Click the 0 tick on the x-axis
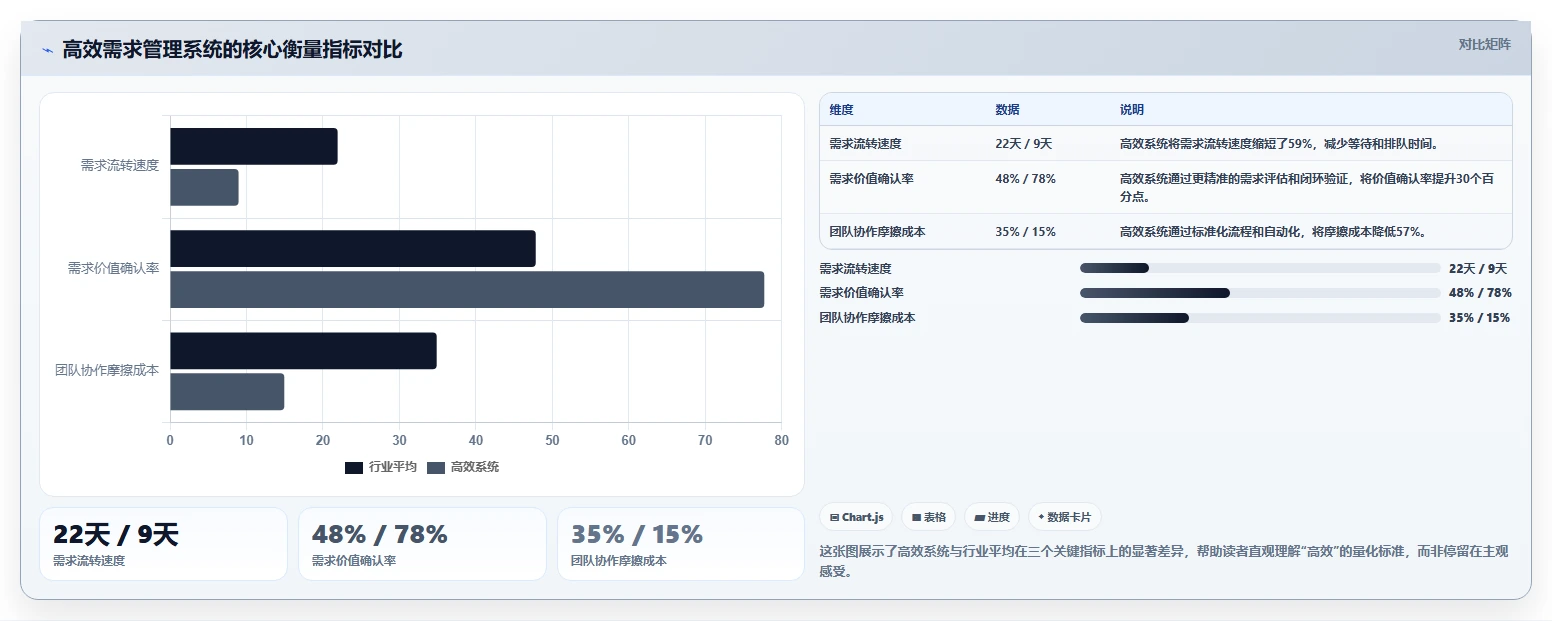The width and height of the screenshot is (1552, 621). [170, 441]
